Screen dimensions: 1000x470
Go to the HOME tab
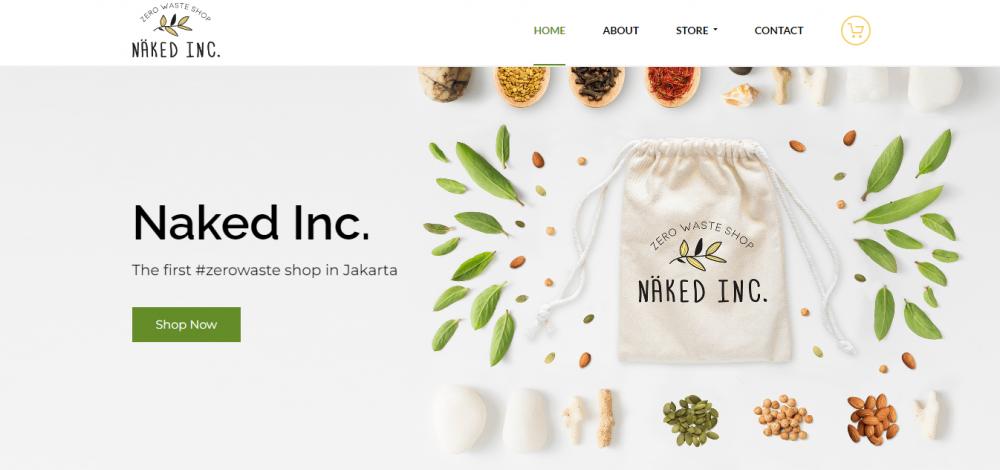click(x=549, y=31)
